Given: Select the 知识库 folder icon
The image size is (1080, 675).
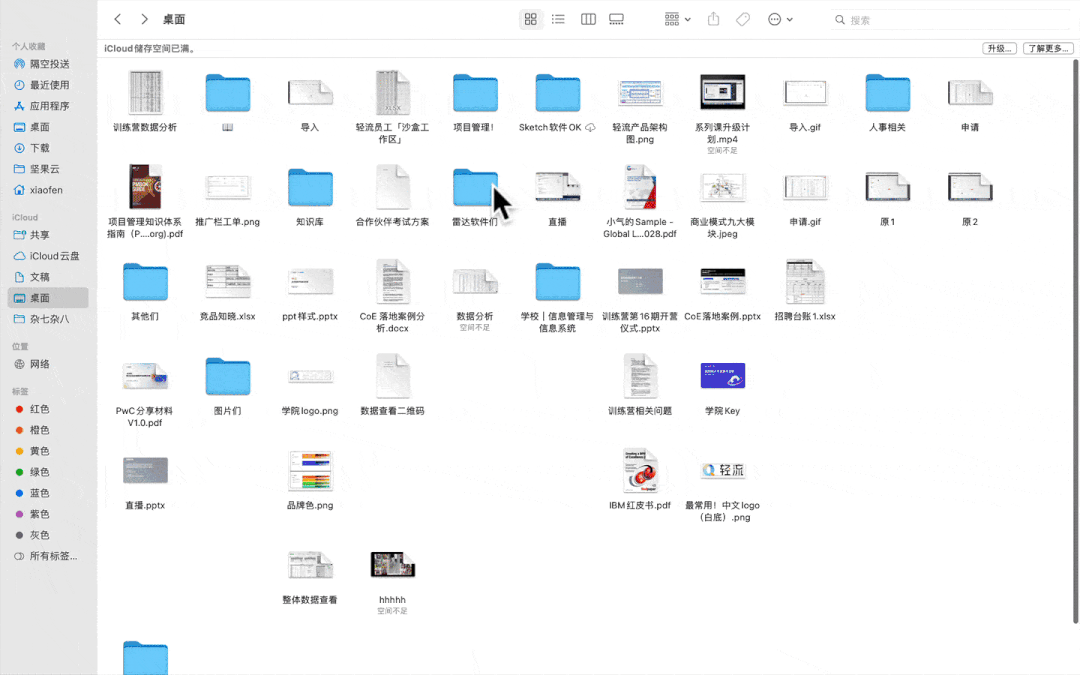Looking at the screenshot, I should click(x=310, y=187).
